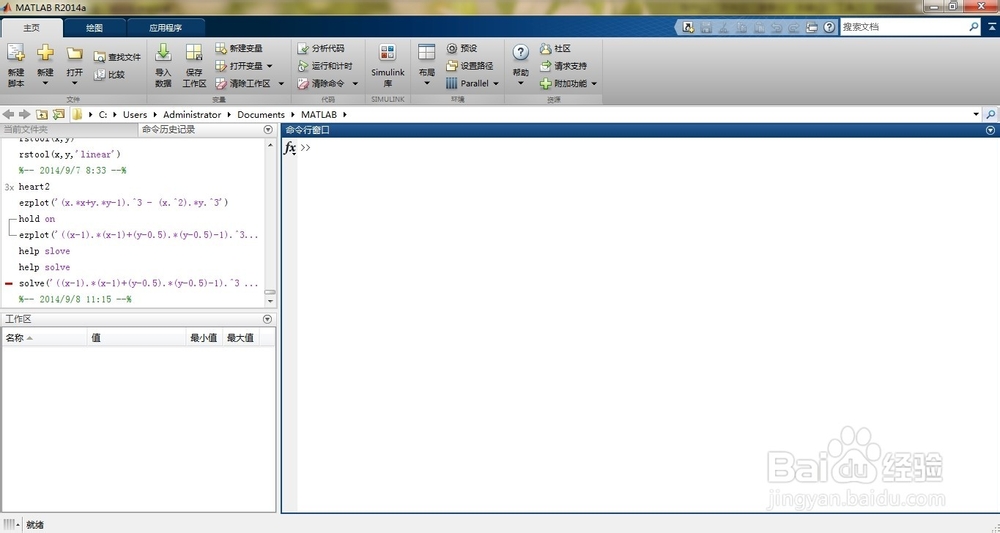Open the Parallel dropdown

coord(496,84)
